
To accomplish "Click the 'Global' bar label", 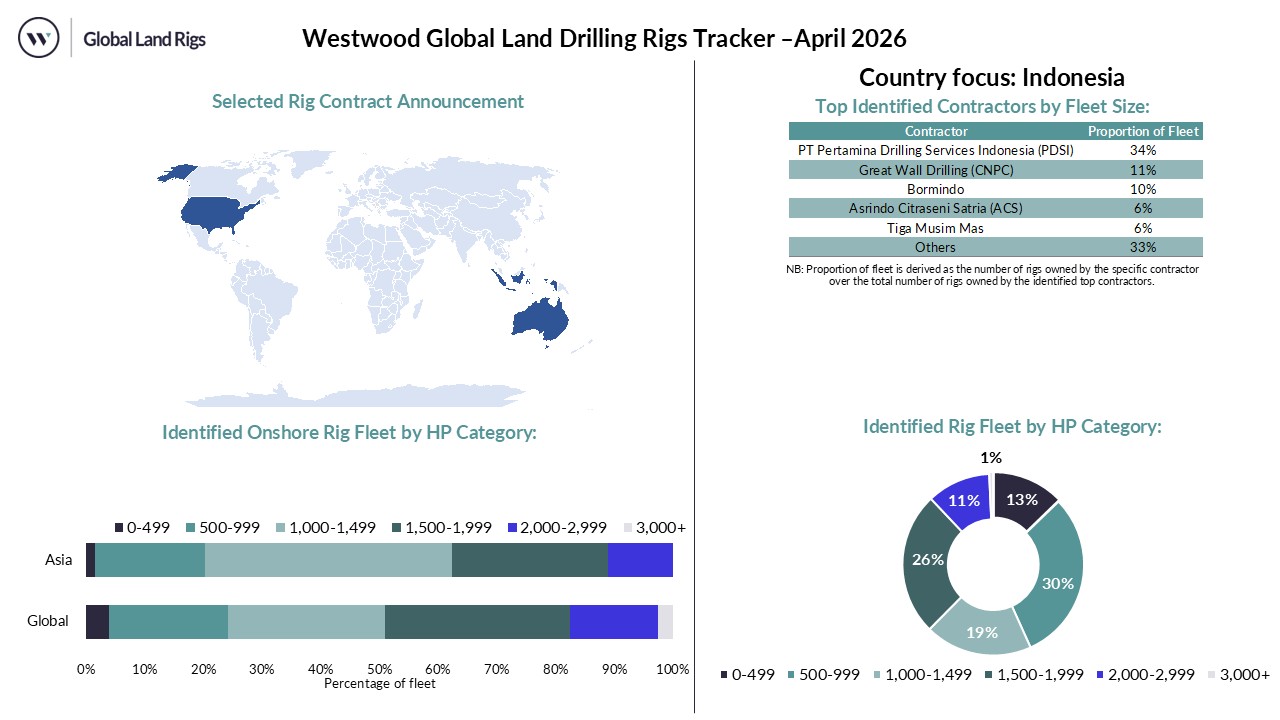I will click(x=48, y=621).
